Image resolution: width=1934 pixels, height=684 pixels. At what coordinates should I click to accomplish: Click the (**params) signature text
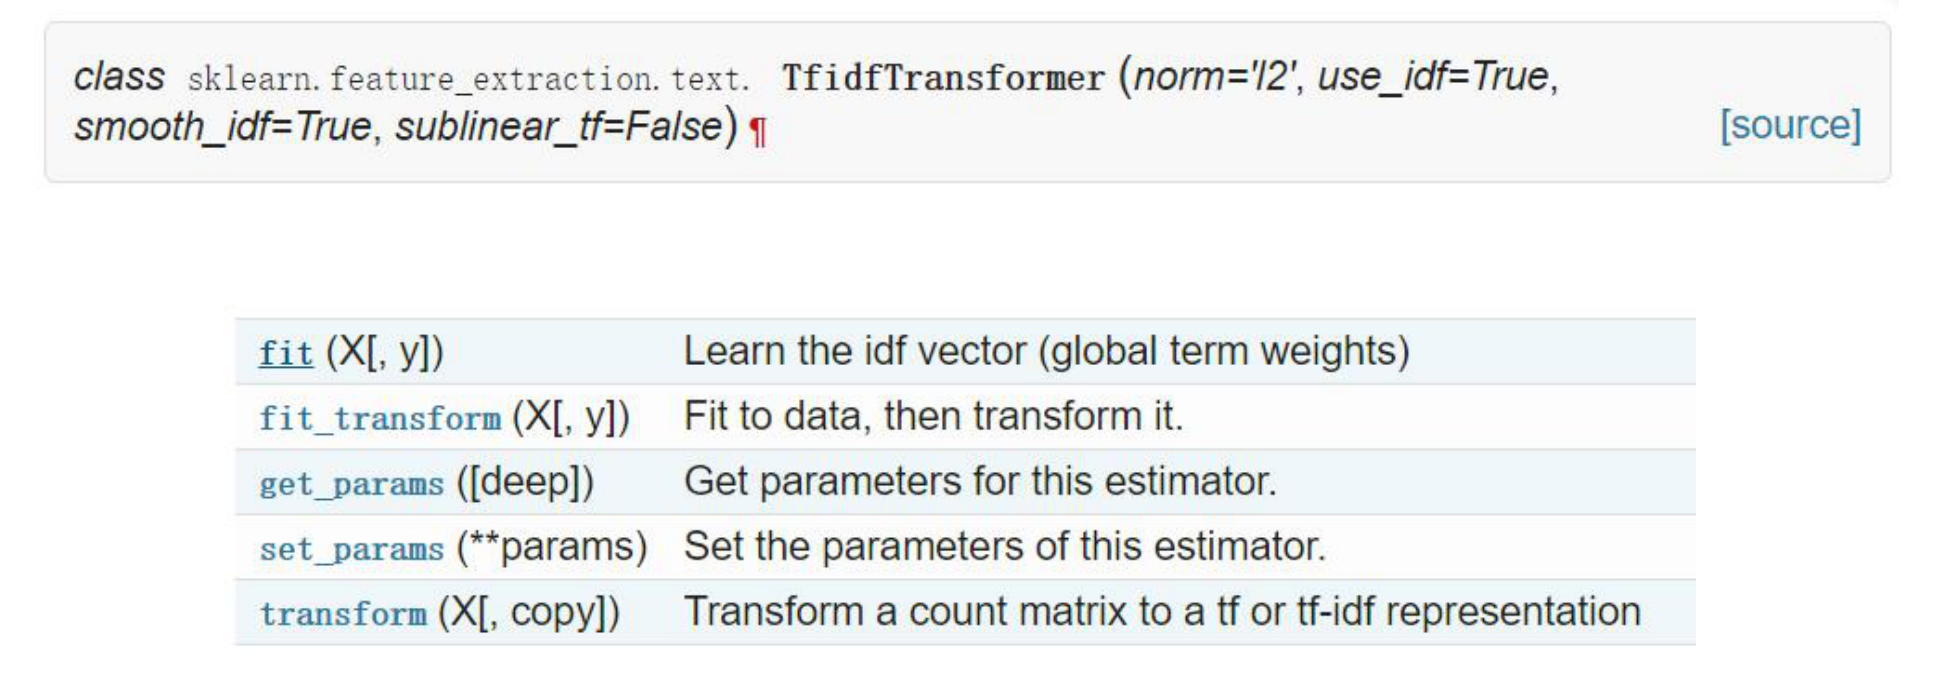[x=552, y=548]
